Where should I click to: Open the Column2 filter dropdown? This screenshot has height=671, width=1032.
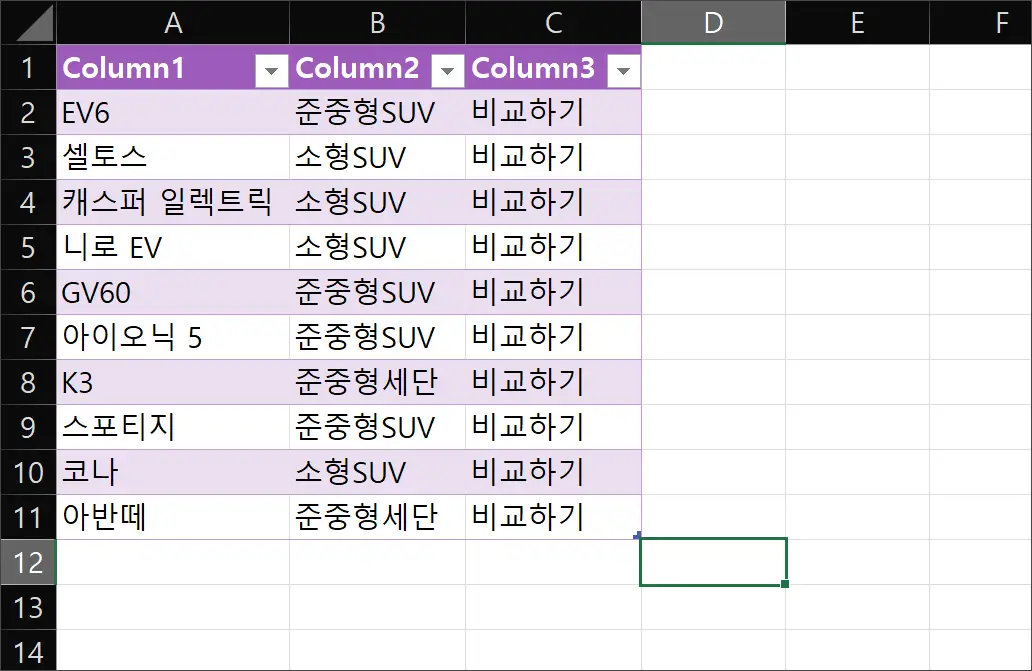[x=448, y=70]
